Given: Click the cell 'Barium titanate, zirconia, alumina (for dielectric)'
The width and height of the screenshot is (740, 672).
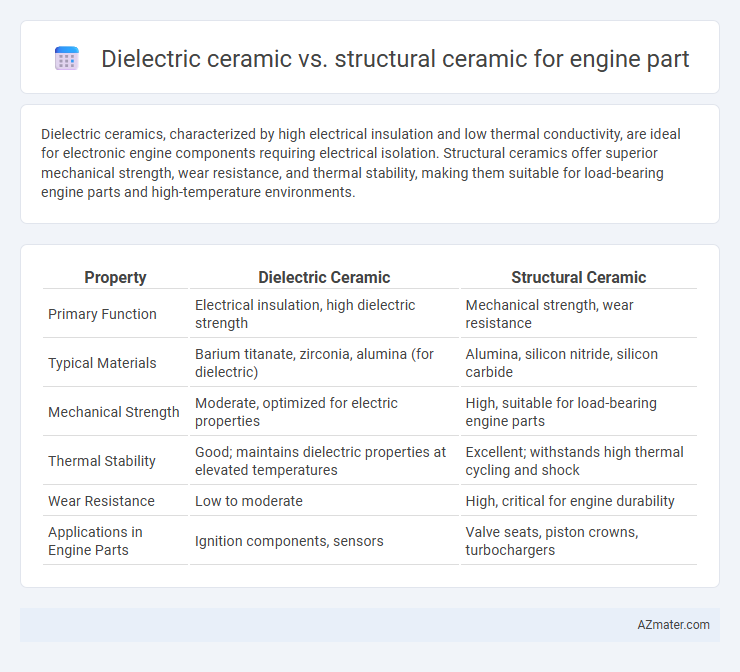Looking at the screenshot, I should coord(324,363).
